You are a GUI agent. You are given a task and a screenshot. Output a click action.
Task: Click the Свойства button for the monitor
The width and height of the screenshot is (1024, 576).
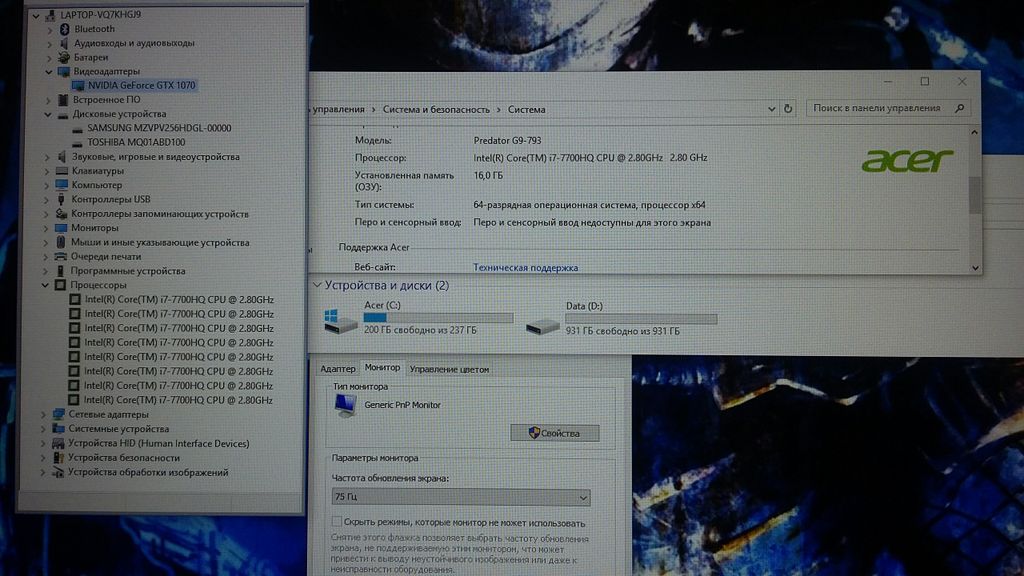pyautogui.click(x=554, y=433)
